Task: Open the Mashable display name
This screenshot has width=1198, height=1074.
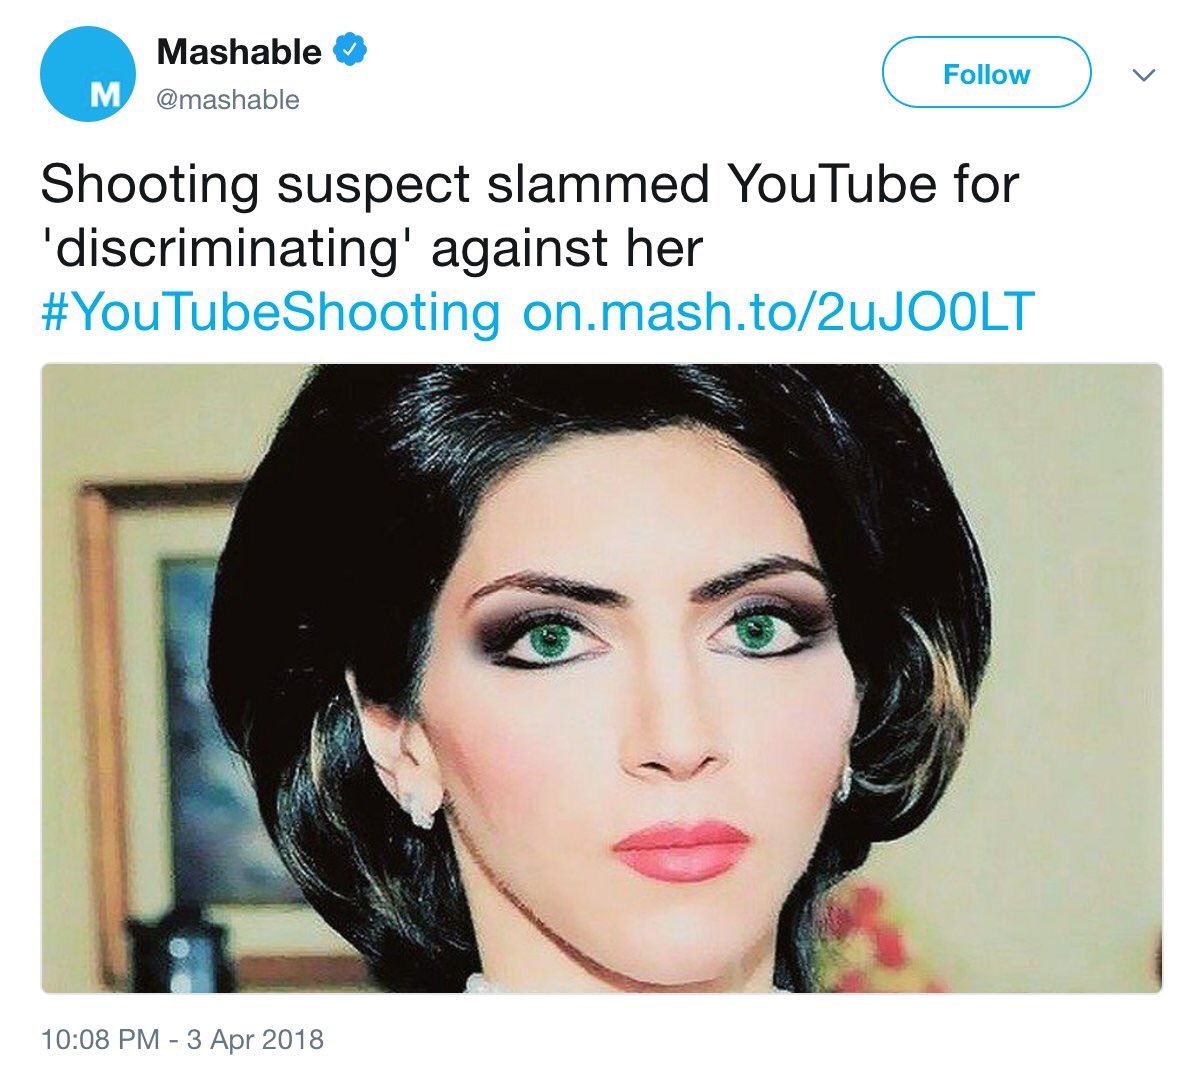Action: pos(239,51)
